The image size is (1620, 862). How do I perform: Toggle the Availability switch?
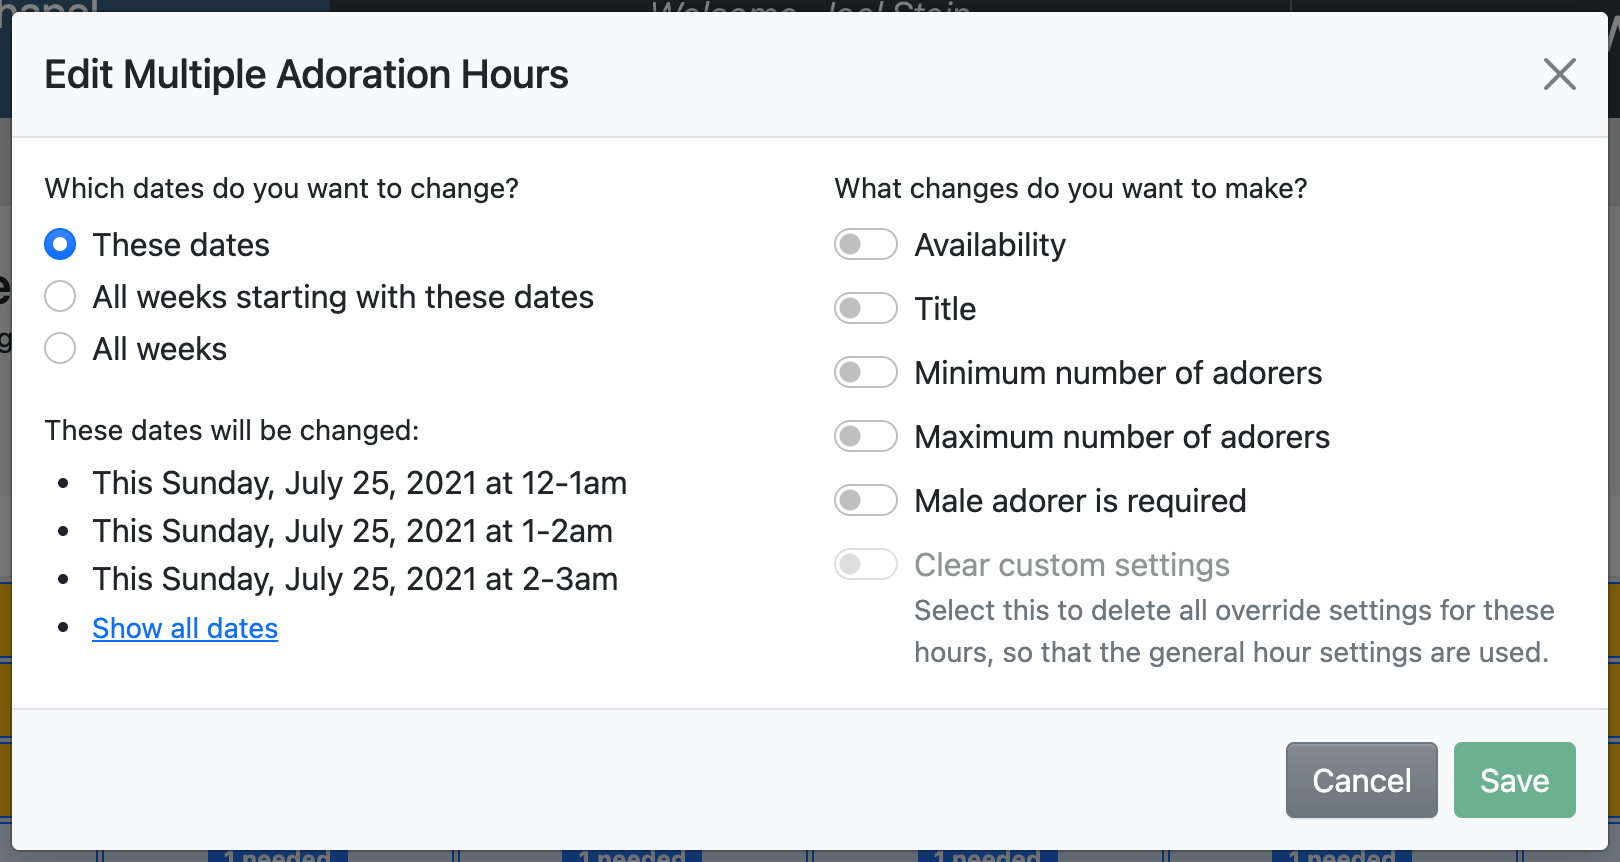pos(866,245)
